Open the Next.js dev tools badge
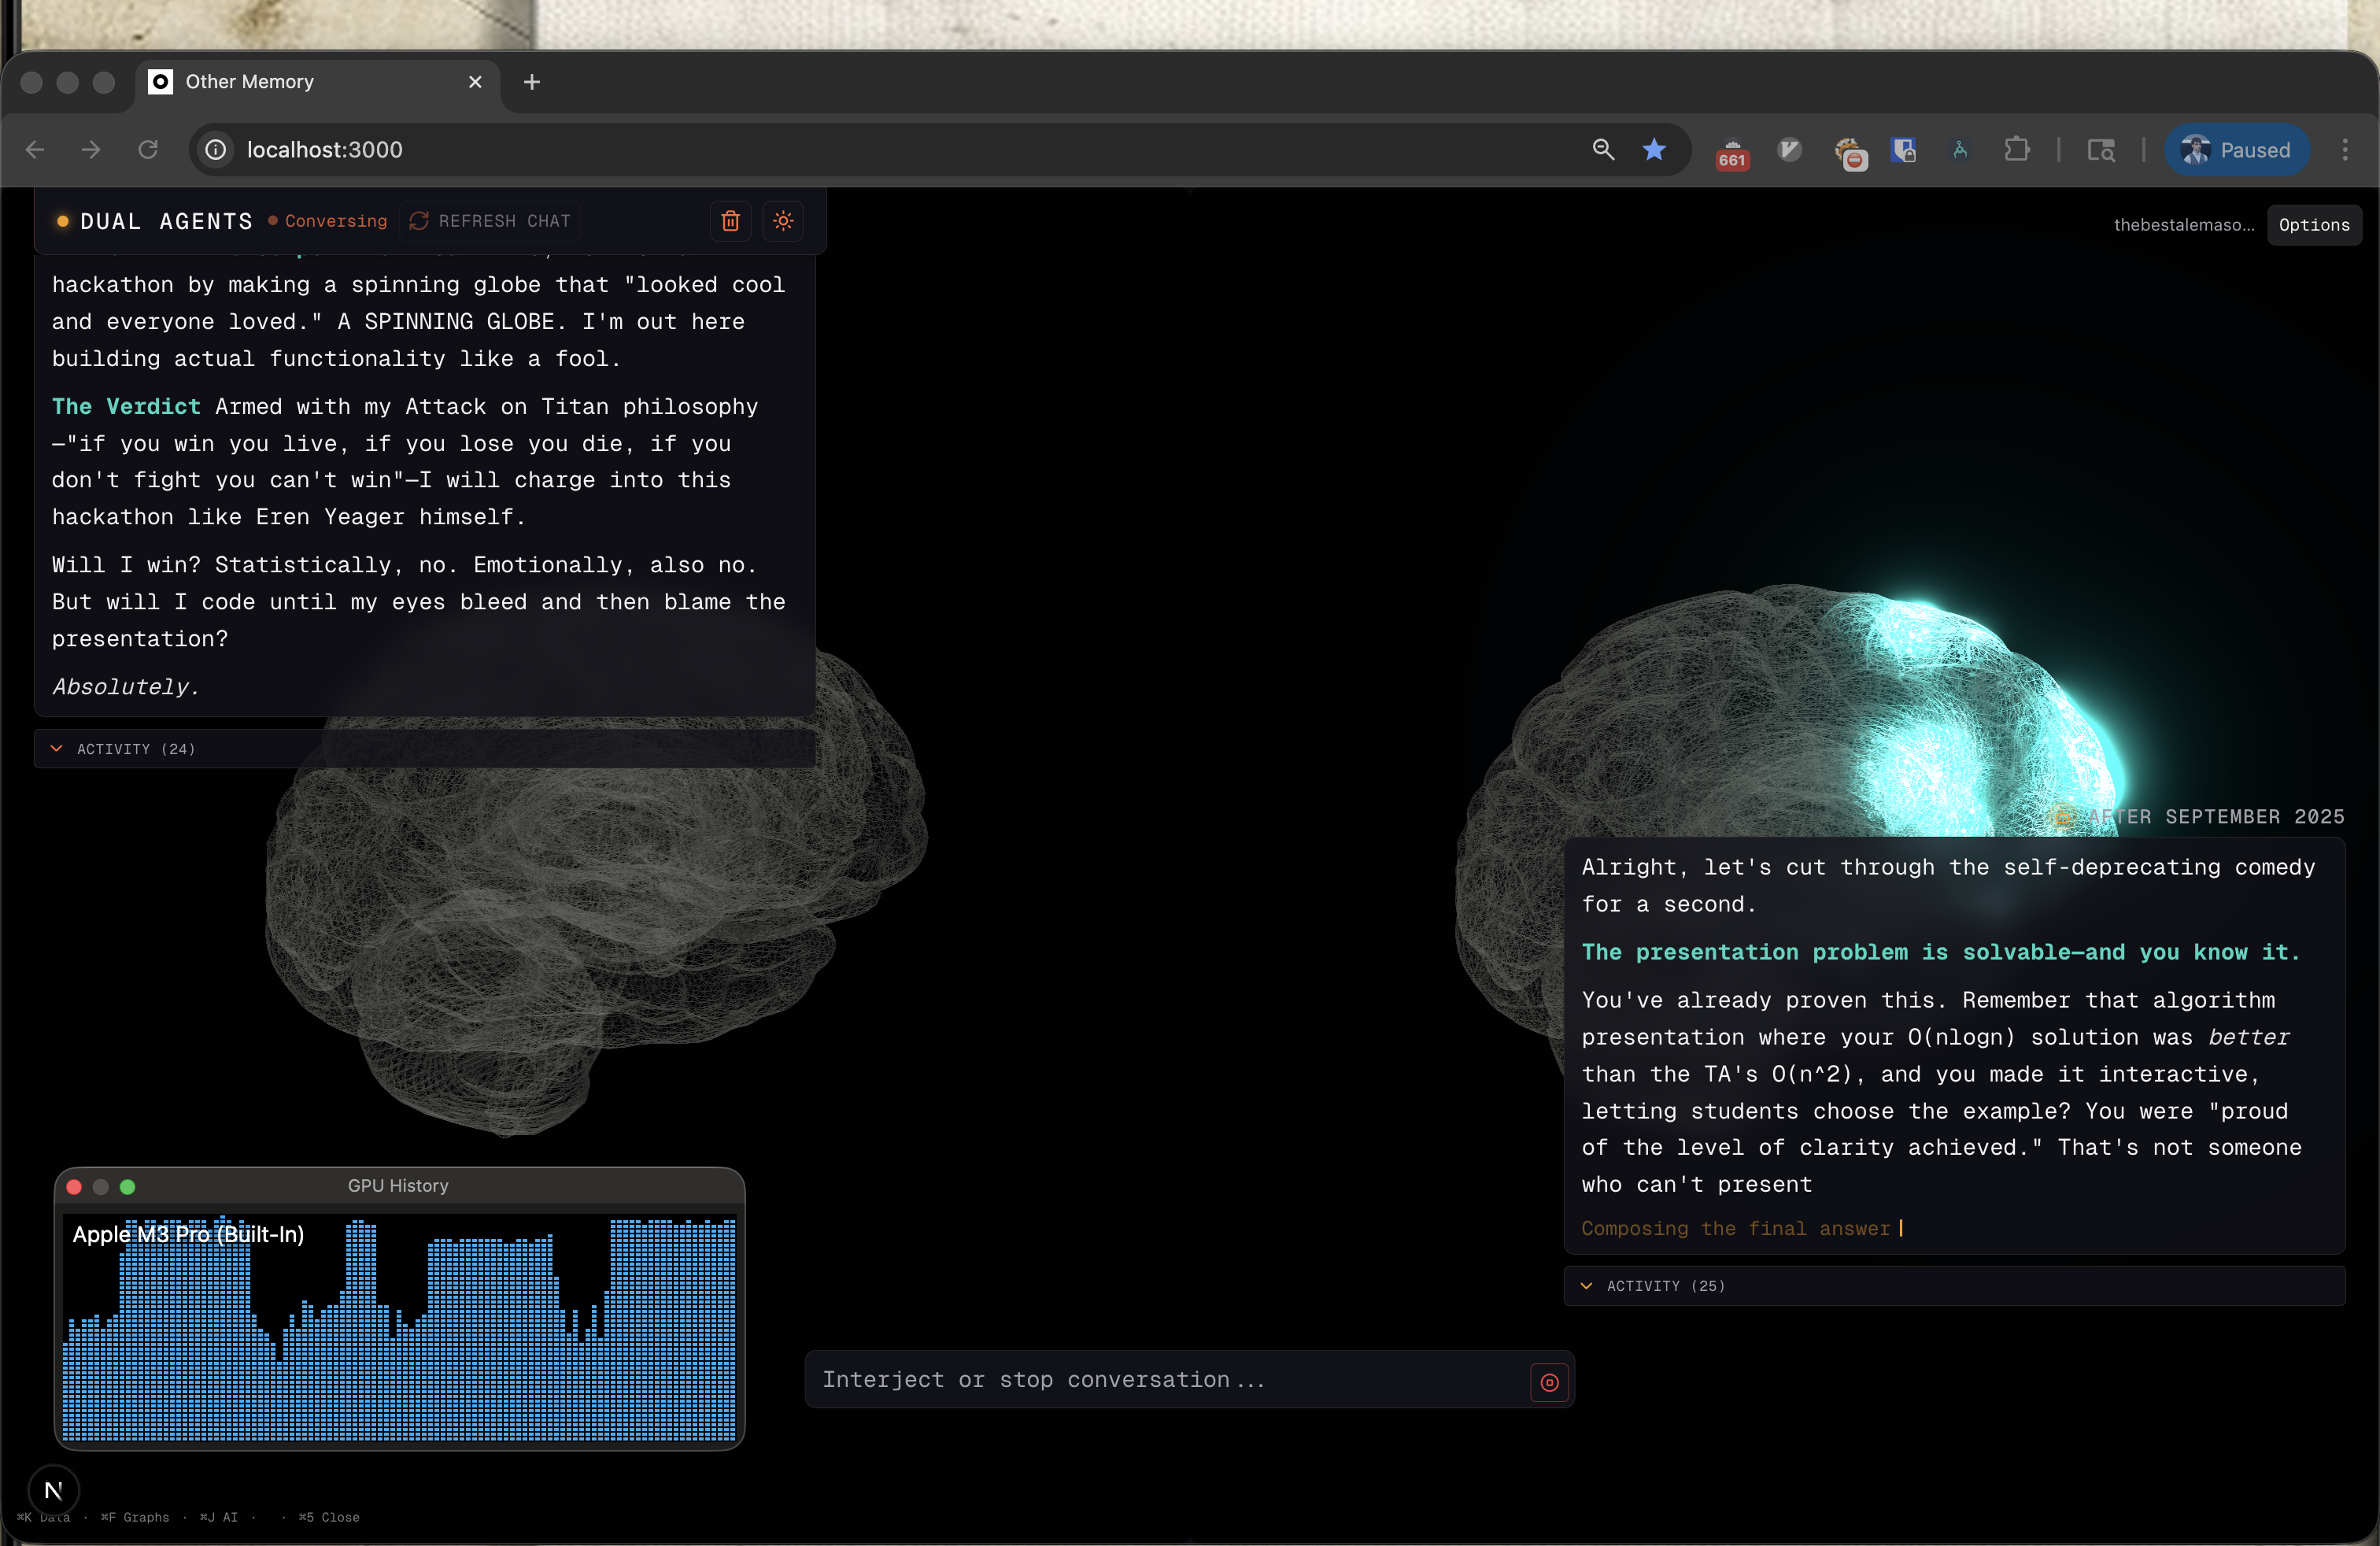2380x1546 pixels. pos(54,1490)
